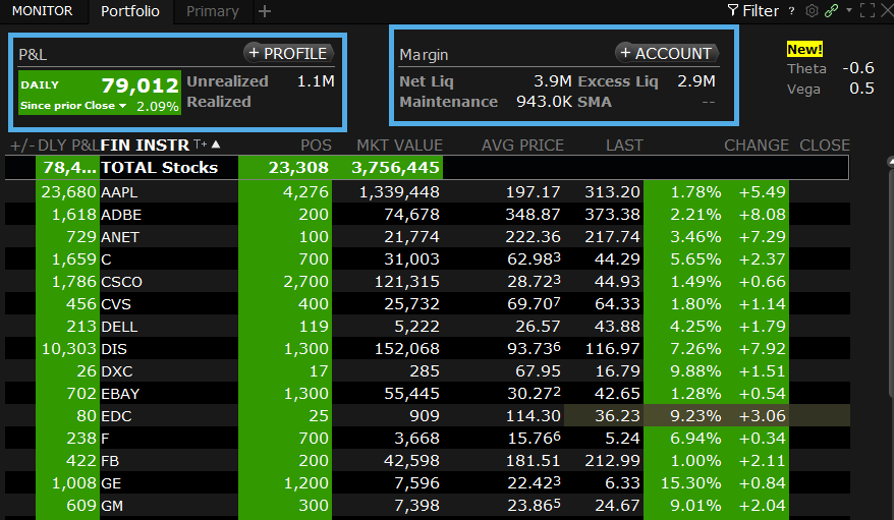Expand the Margin ACCOUNT section
The width and height of the screenshot is (894, 520).
[x=665, y=53]
